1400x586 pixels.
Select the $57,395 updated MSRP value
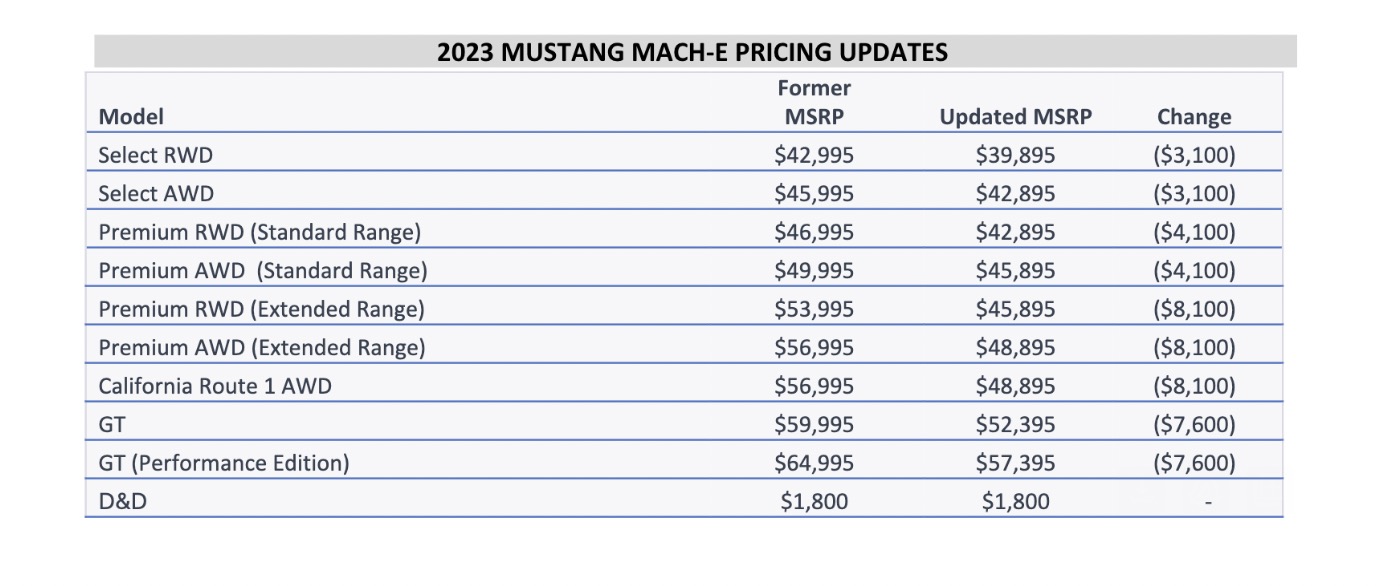[x=1015, y=463]
